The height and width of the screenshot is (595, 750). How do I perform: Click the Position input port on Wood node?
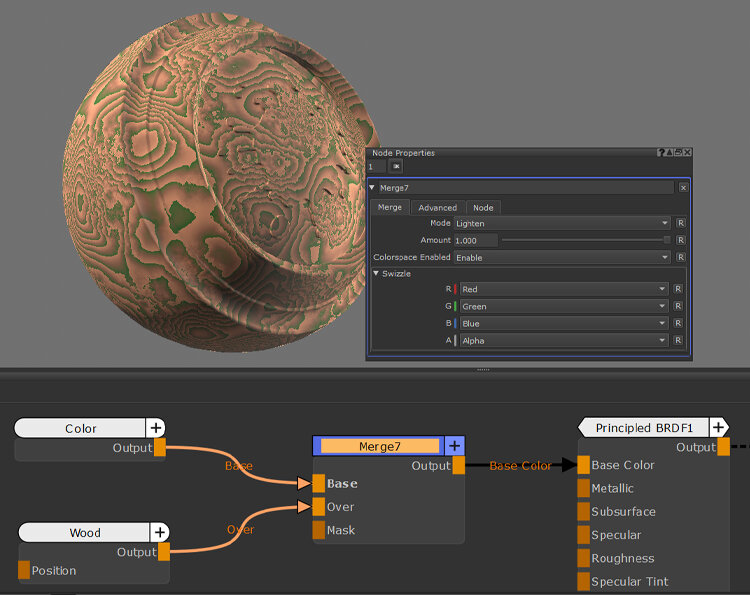[24, 570]
